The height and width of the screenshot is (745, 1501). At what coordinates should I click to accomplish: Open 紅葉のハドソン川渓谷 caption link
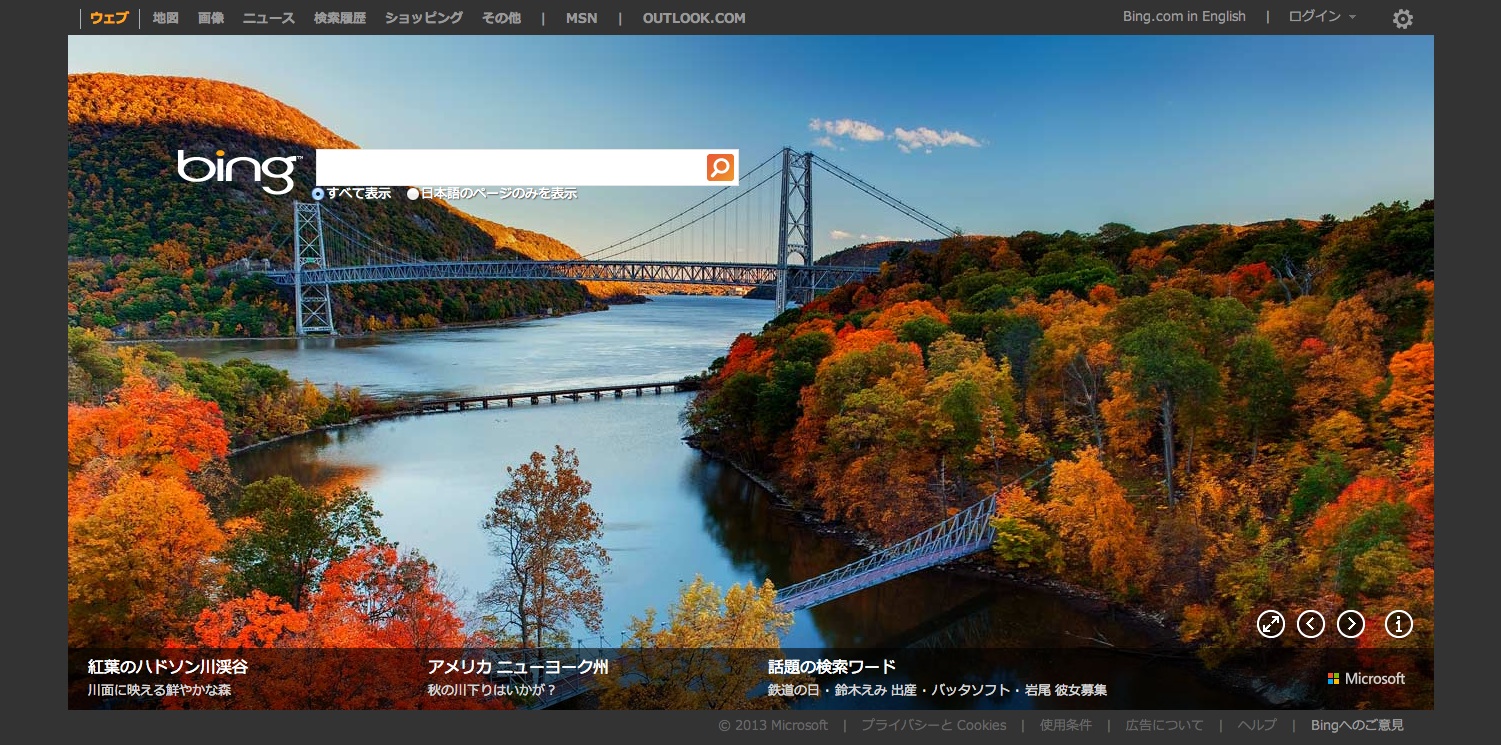coord(167,667)
